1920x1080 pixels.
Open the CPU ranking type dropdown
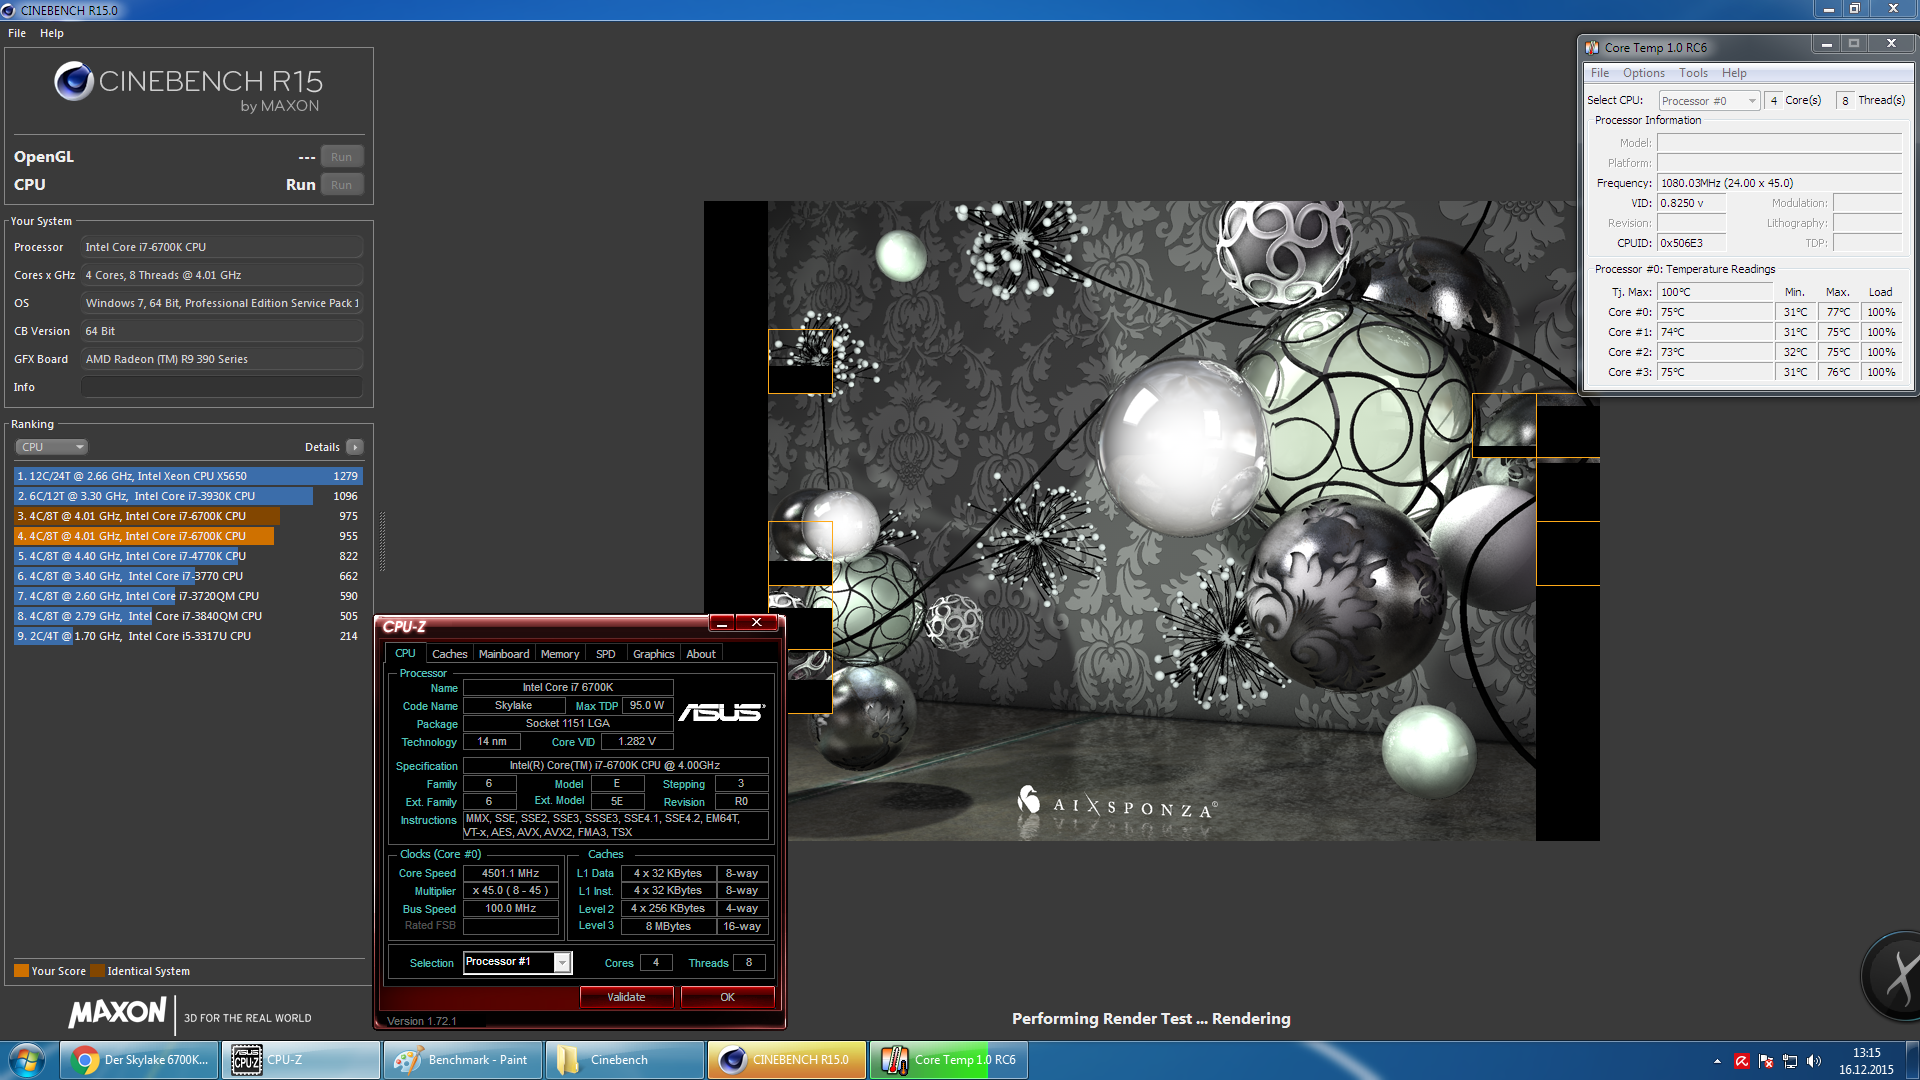[x=52, y=447]
